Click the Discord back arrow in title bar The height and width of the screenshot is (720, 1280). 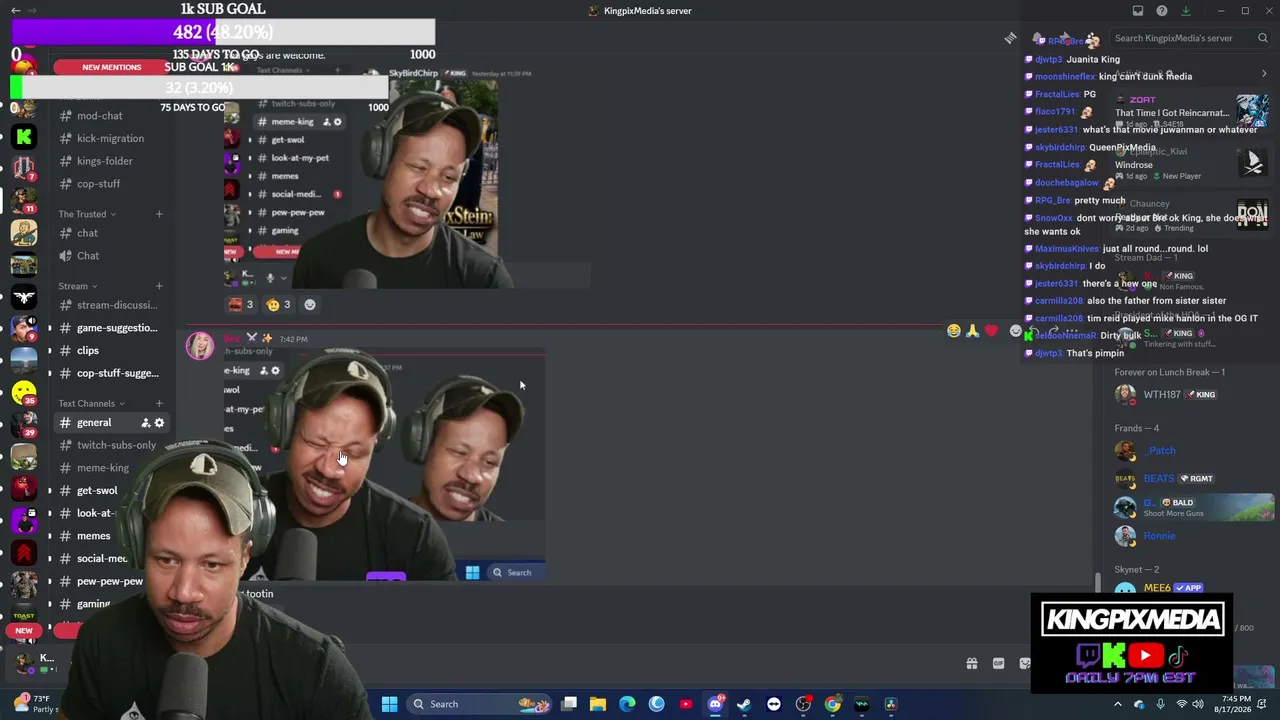click(x=15, y=11)
